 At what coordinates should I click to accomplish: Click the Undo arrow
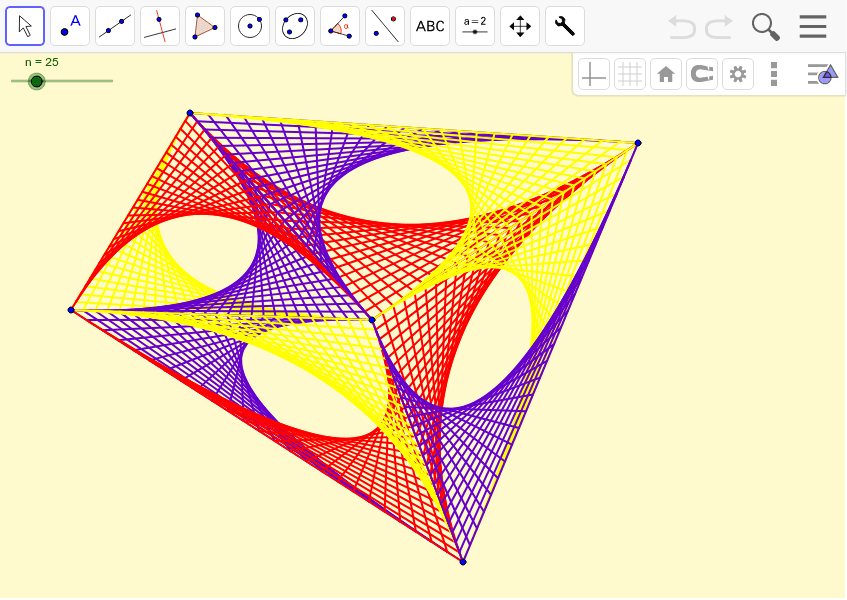pyautogui.click(x=682, y=26)
